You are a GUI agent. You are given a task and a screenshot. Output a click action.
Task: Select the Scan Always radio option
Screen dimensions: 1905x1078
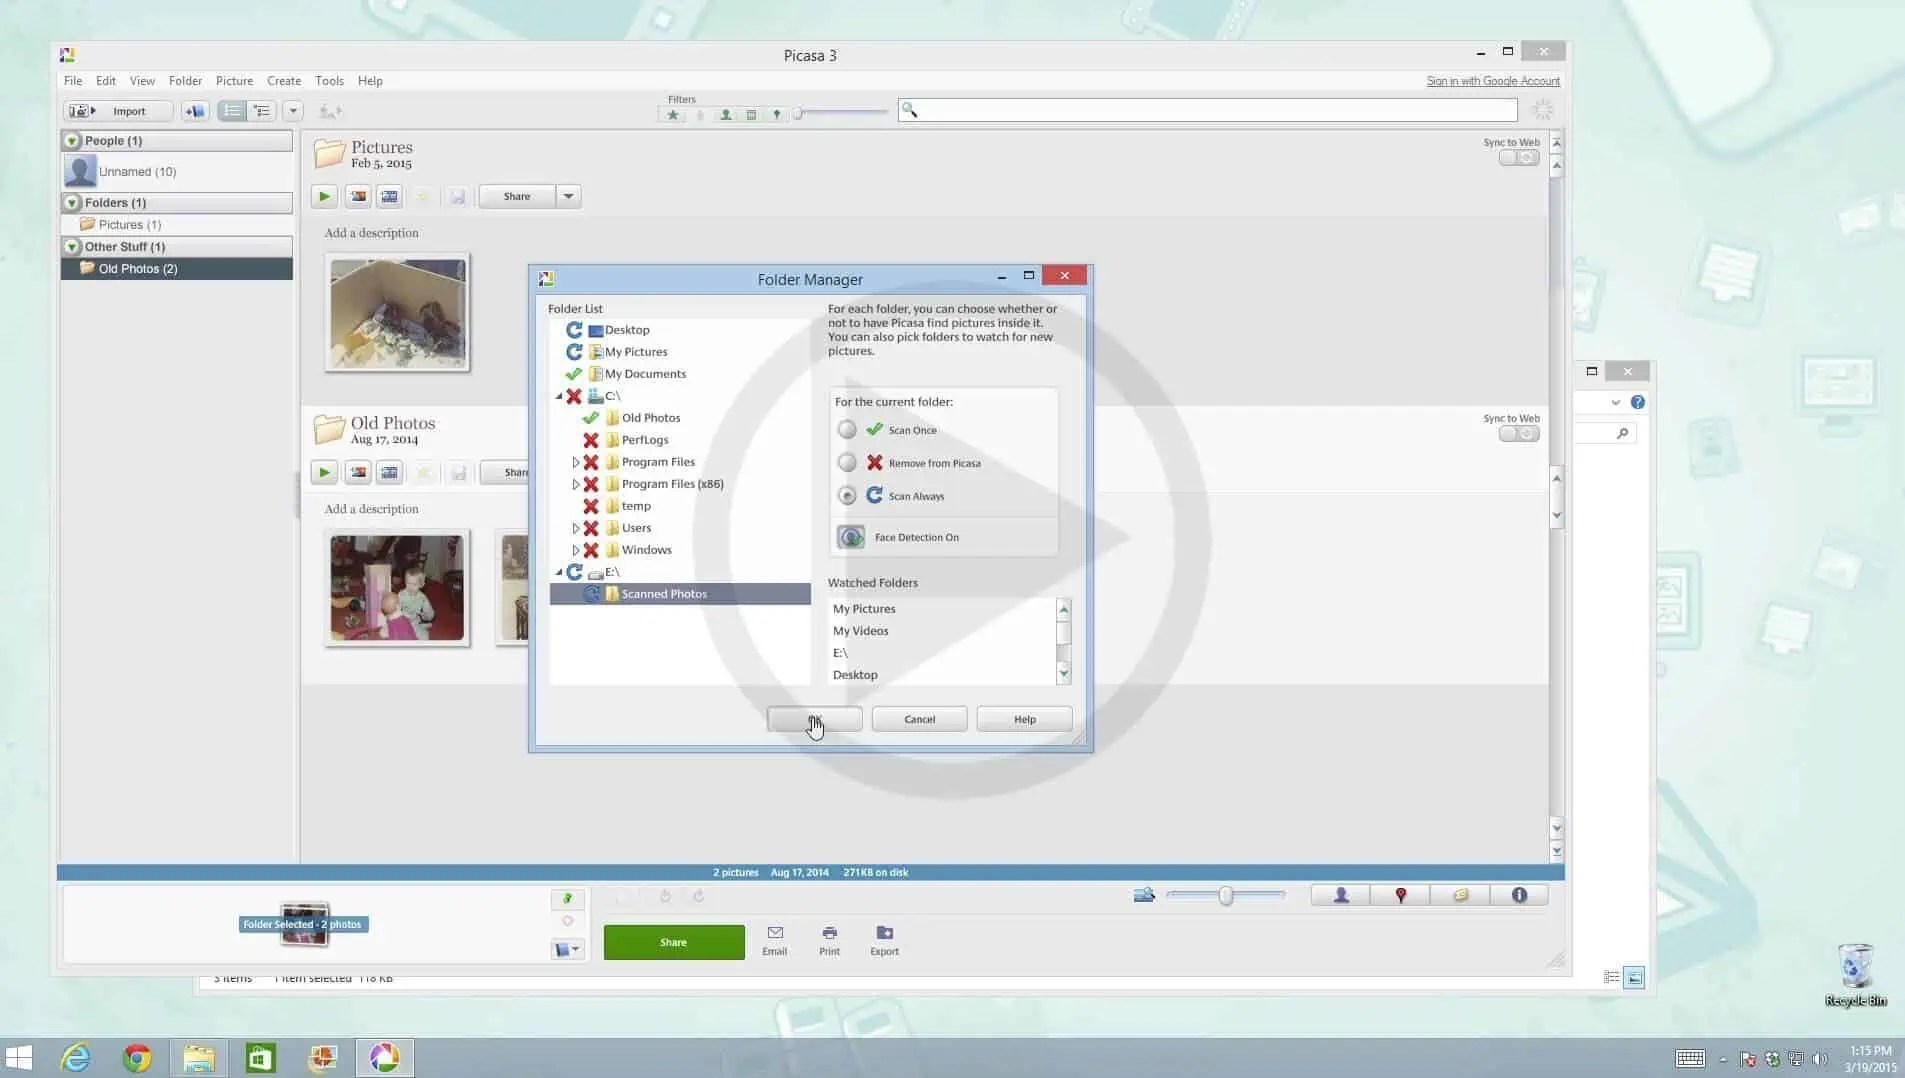[x=847, y=496]
